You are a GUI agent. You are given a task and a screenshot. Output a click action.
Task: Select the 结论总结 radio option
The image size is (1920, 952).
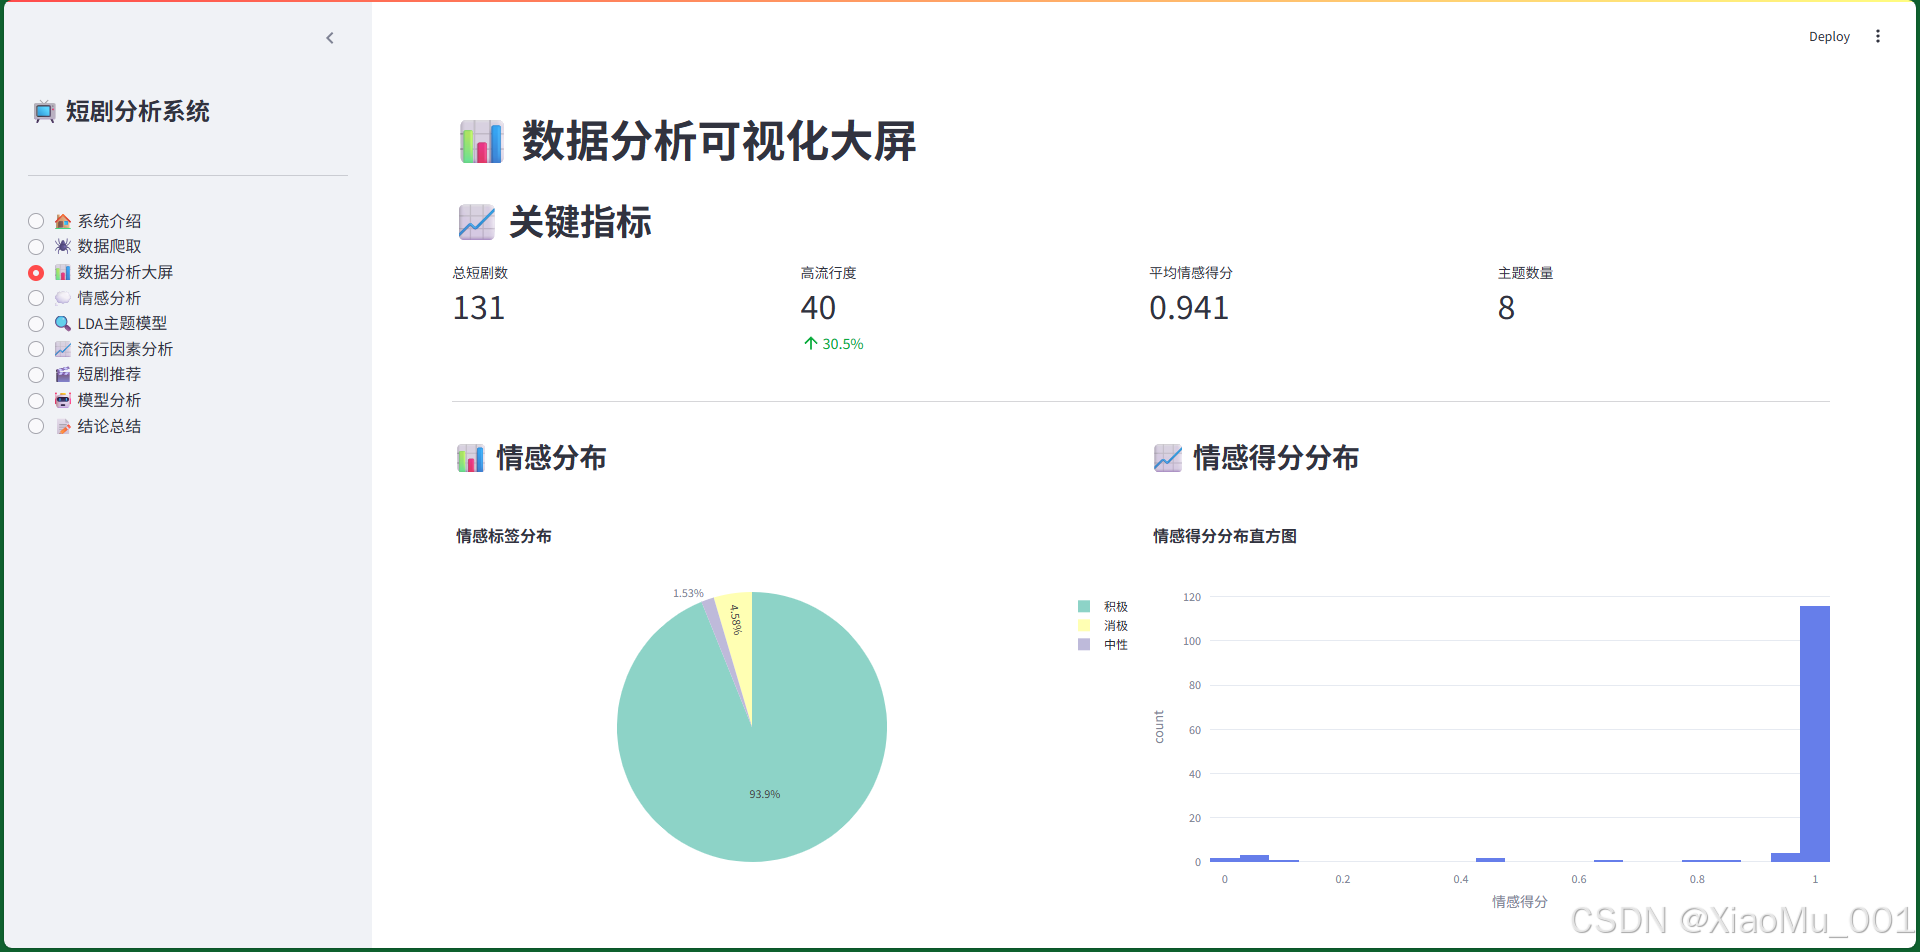point(36,426)
